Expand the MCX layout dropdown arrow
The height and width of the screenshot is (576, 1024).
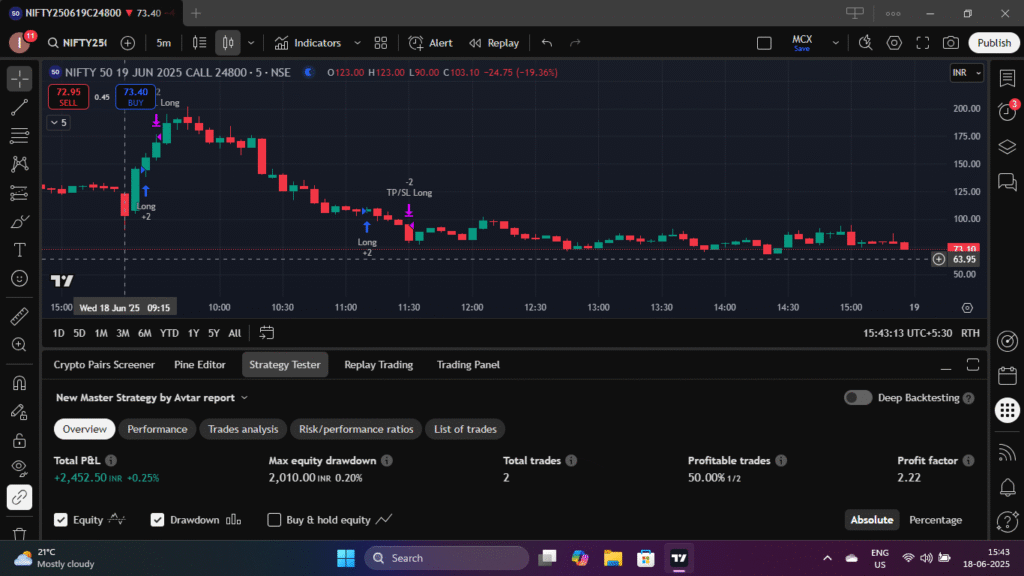pos(835,43)
